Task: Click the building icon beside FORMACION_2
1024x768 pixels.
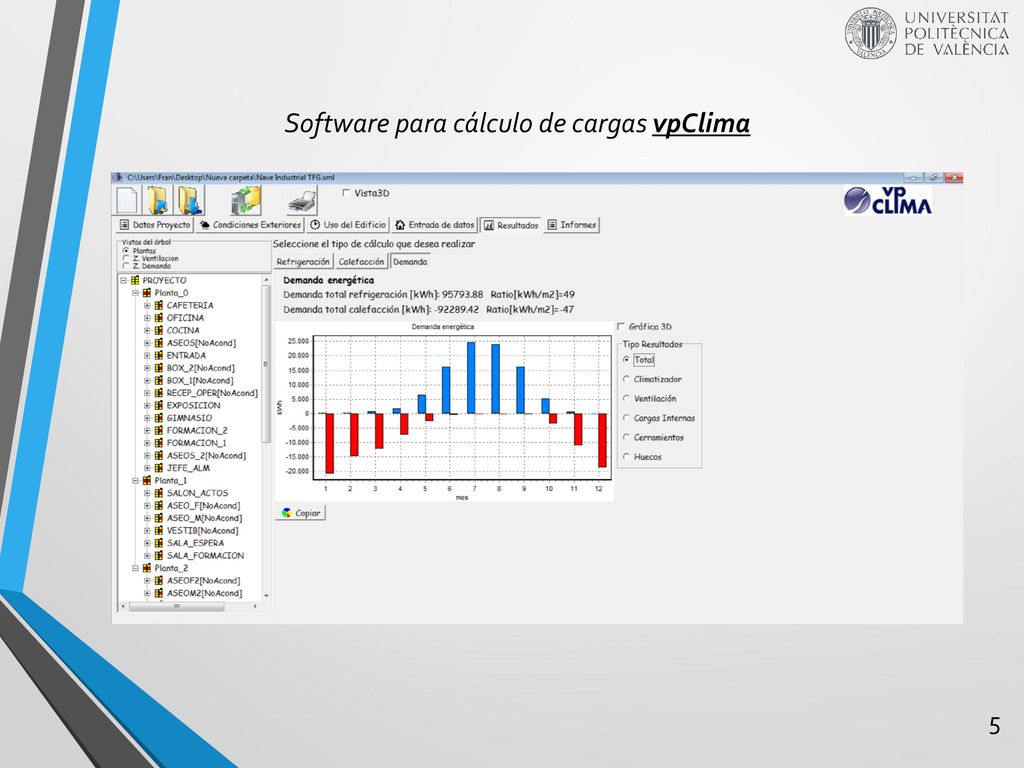Action: click(x=159, y=430)
